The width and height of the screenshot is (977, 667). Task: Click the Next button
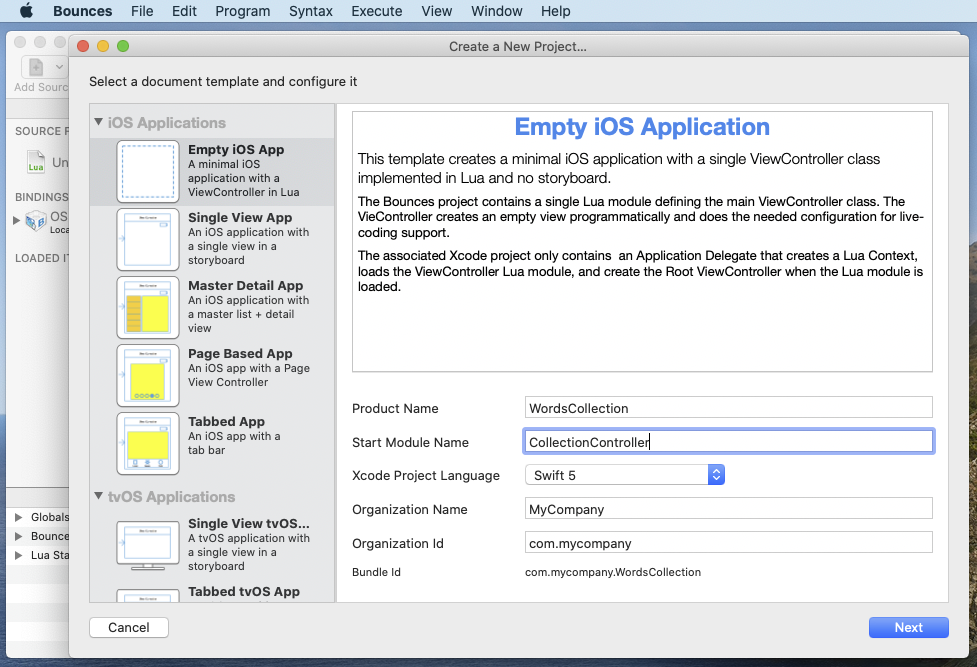[x=908, y=628]
